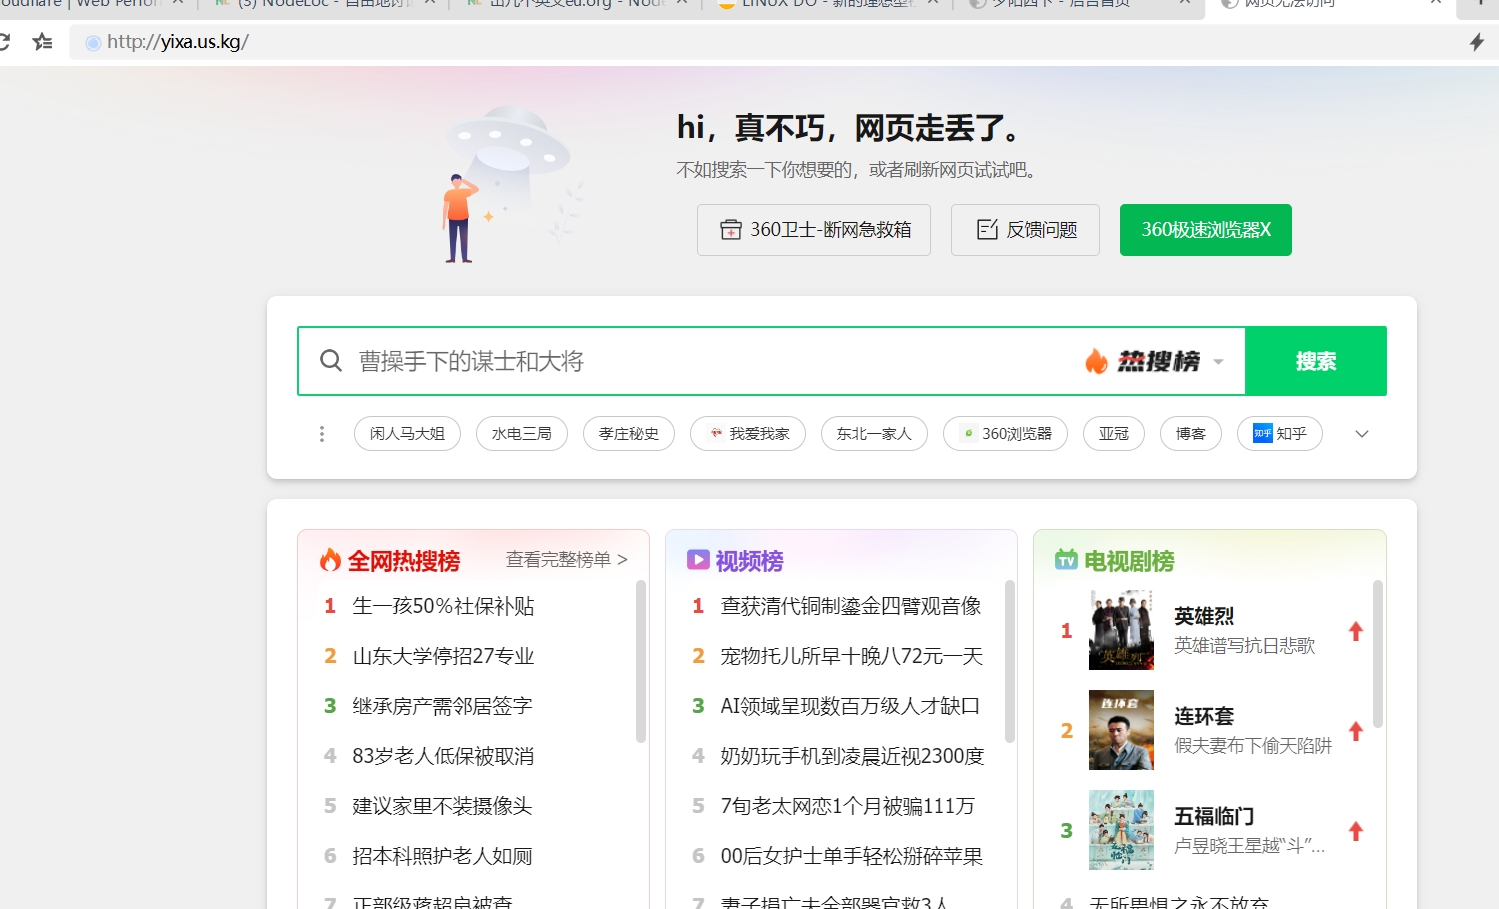This screenshot has height=909, width=1499.
Task: Click the red up arrow beside 五福临门
Action: click(1356, 831)
